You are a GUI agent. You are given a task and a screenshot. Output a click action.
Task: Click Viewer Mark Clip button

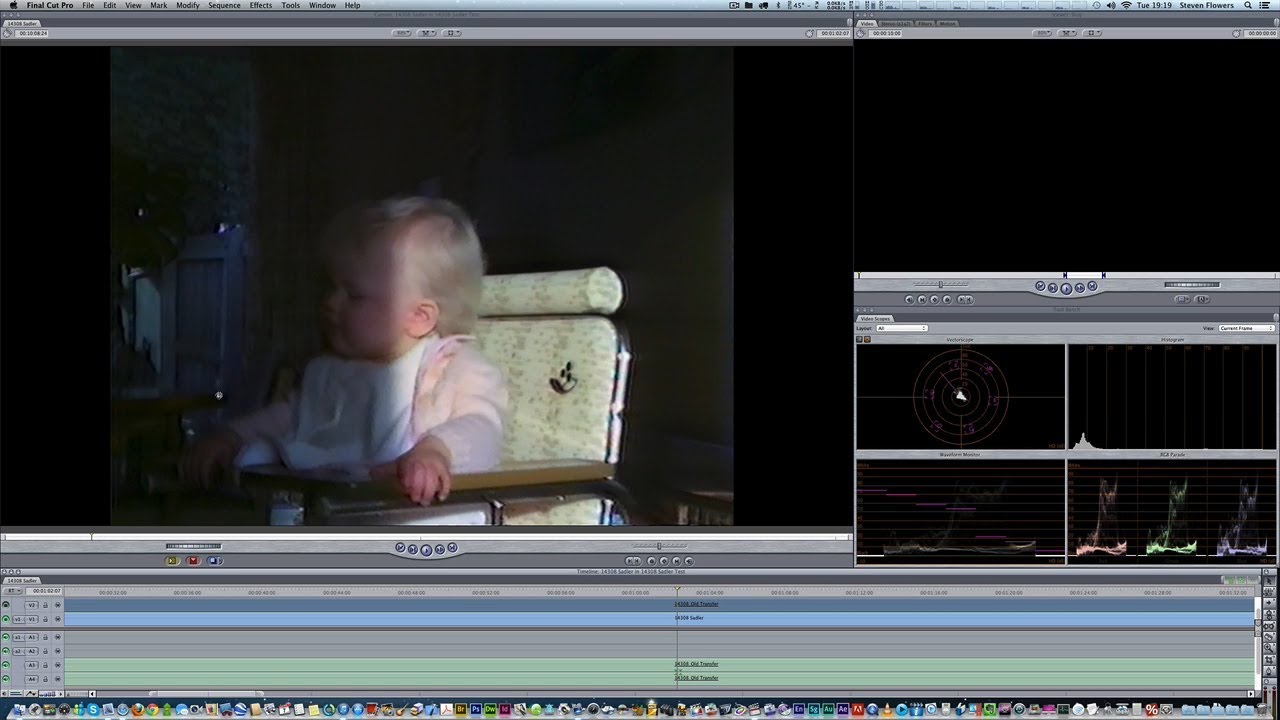point(922,299)
